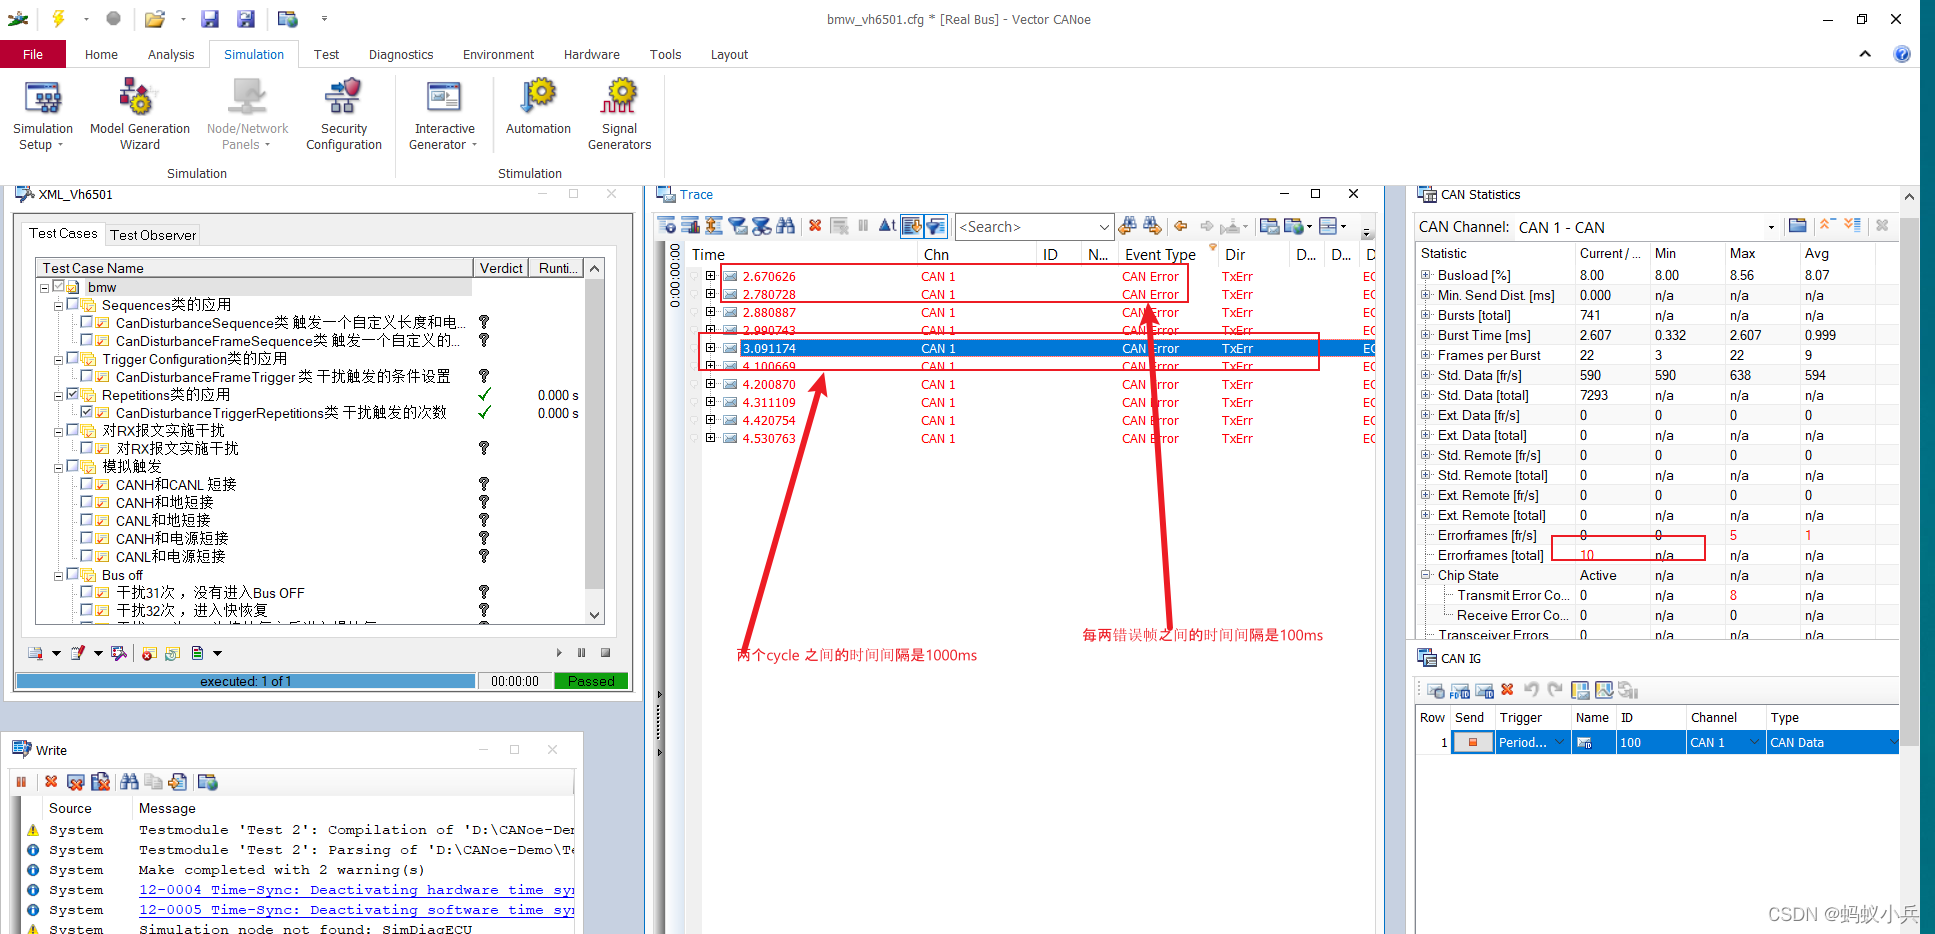Check the CANH和CANL 短接 test case
This screenshot has height=934, width=1935.
(x=87, y=484)
